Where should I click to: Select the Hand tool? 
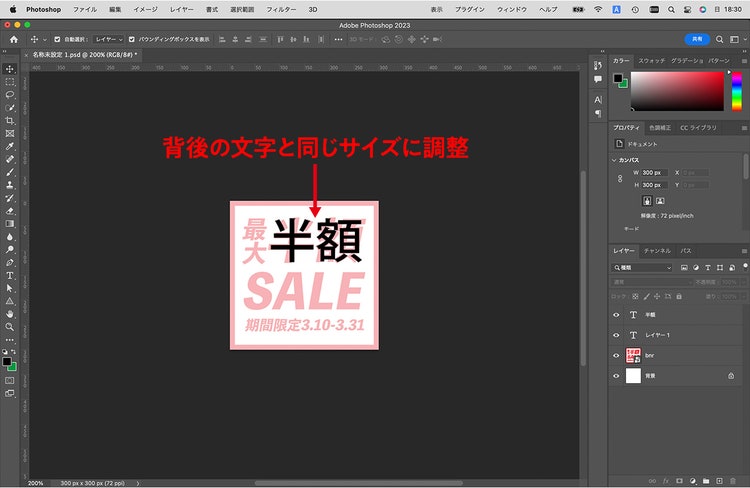pyautogui.click(x=10, y=314)
